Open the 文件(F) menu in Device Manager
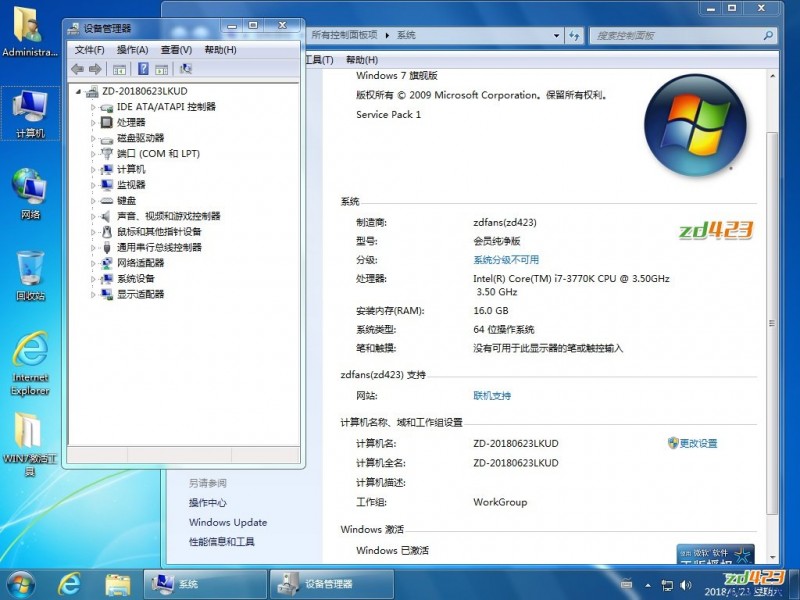 (90, 50)
